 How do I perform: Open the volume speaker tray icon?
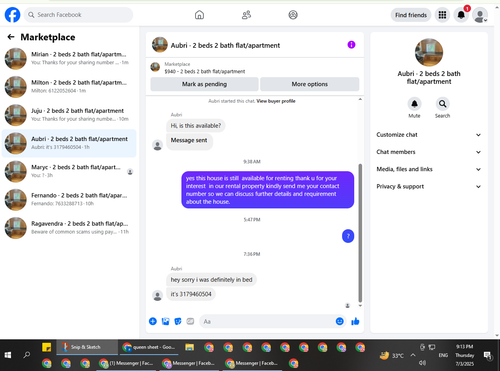[422, 363]
